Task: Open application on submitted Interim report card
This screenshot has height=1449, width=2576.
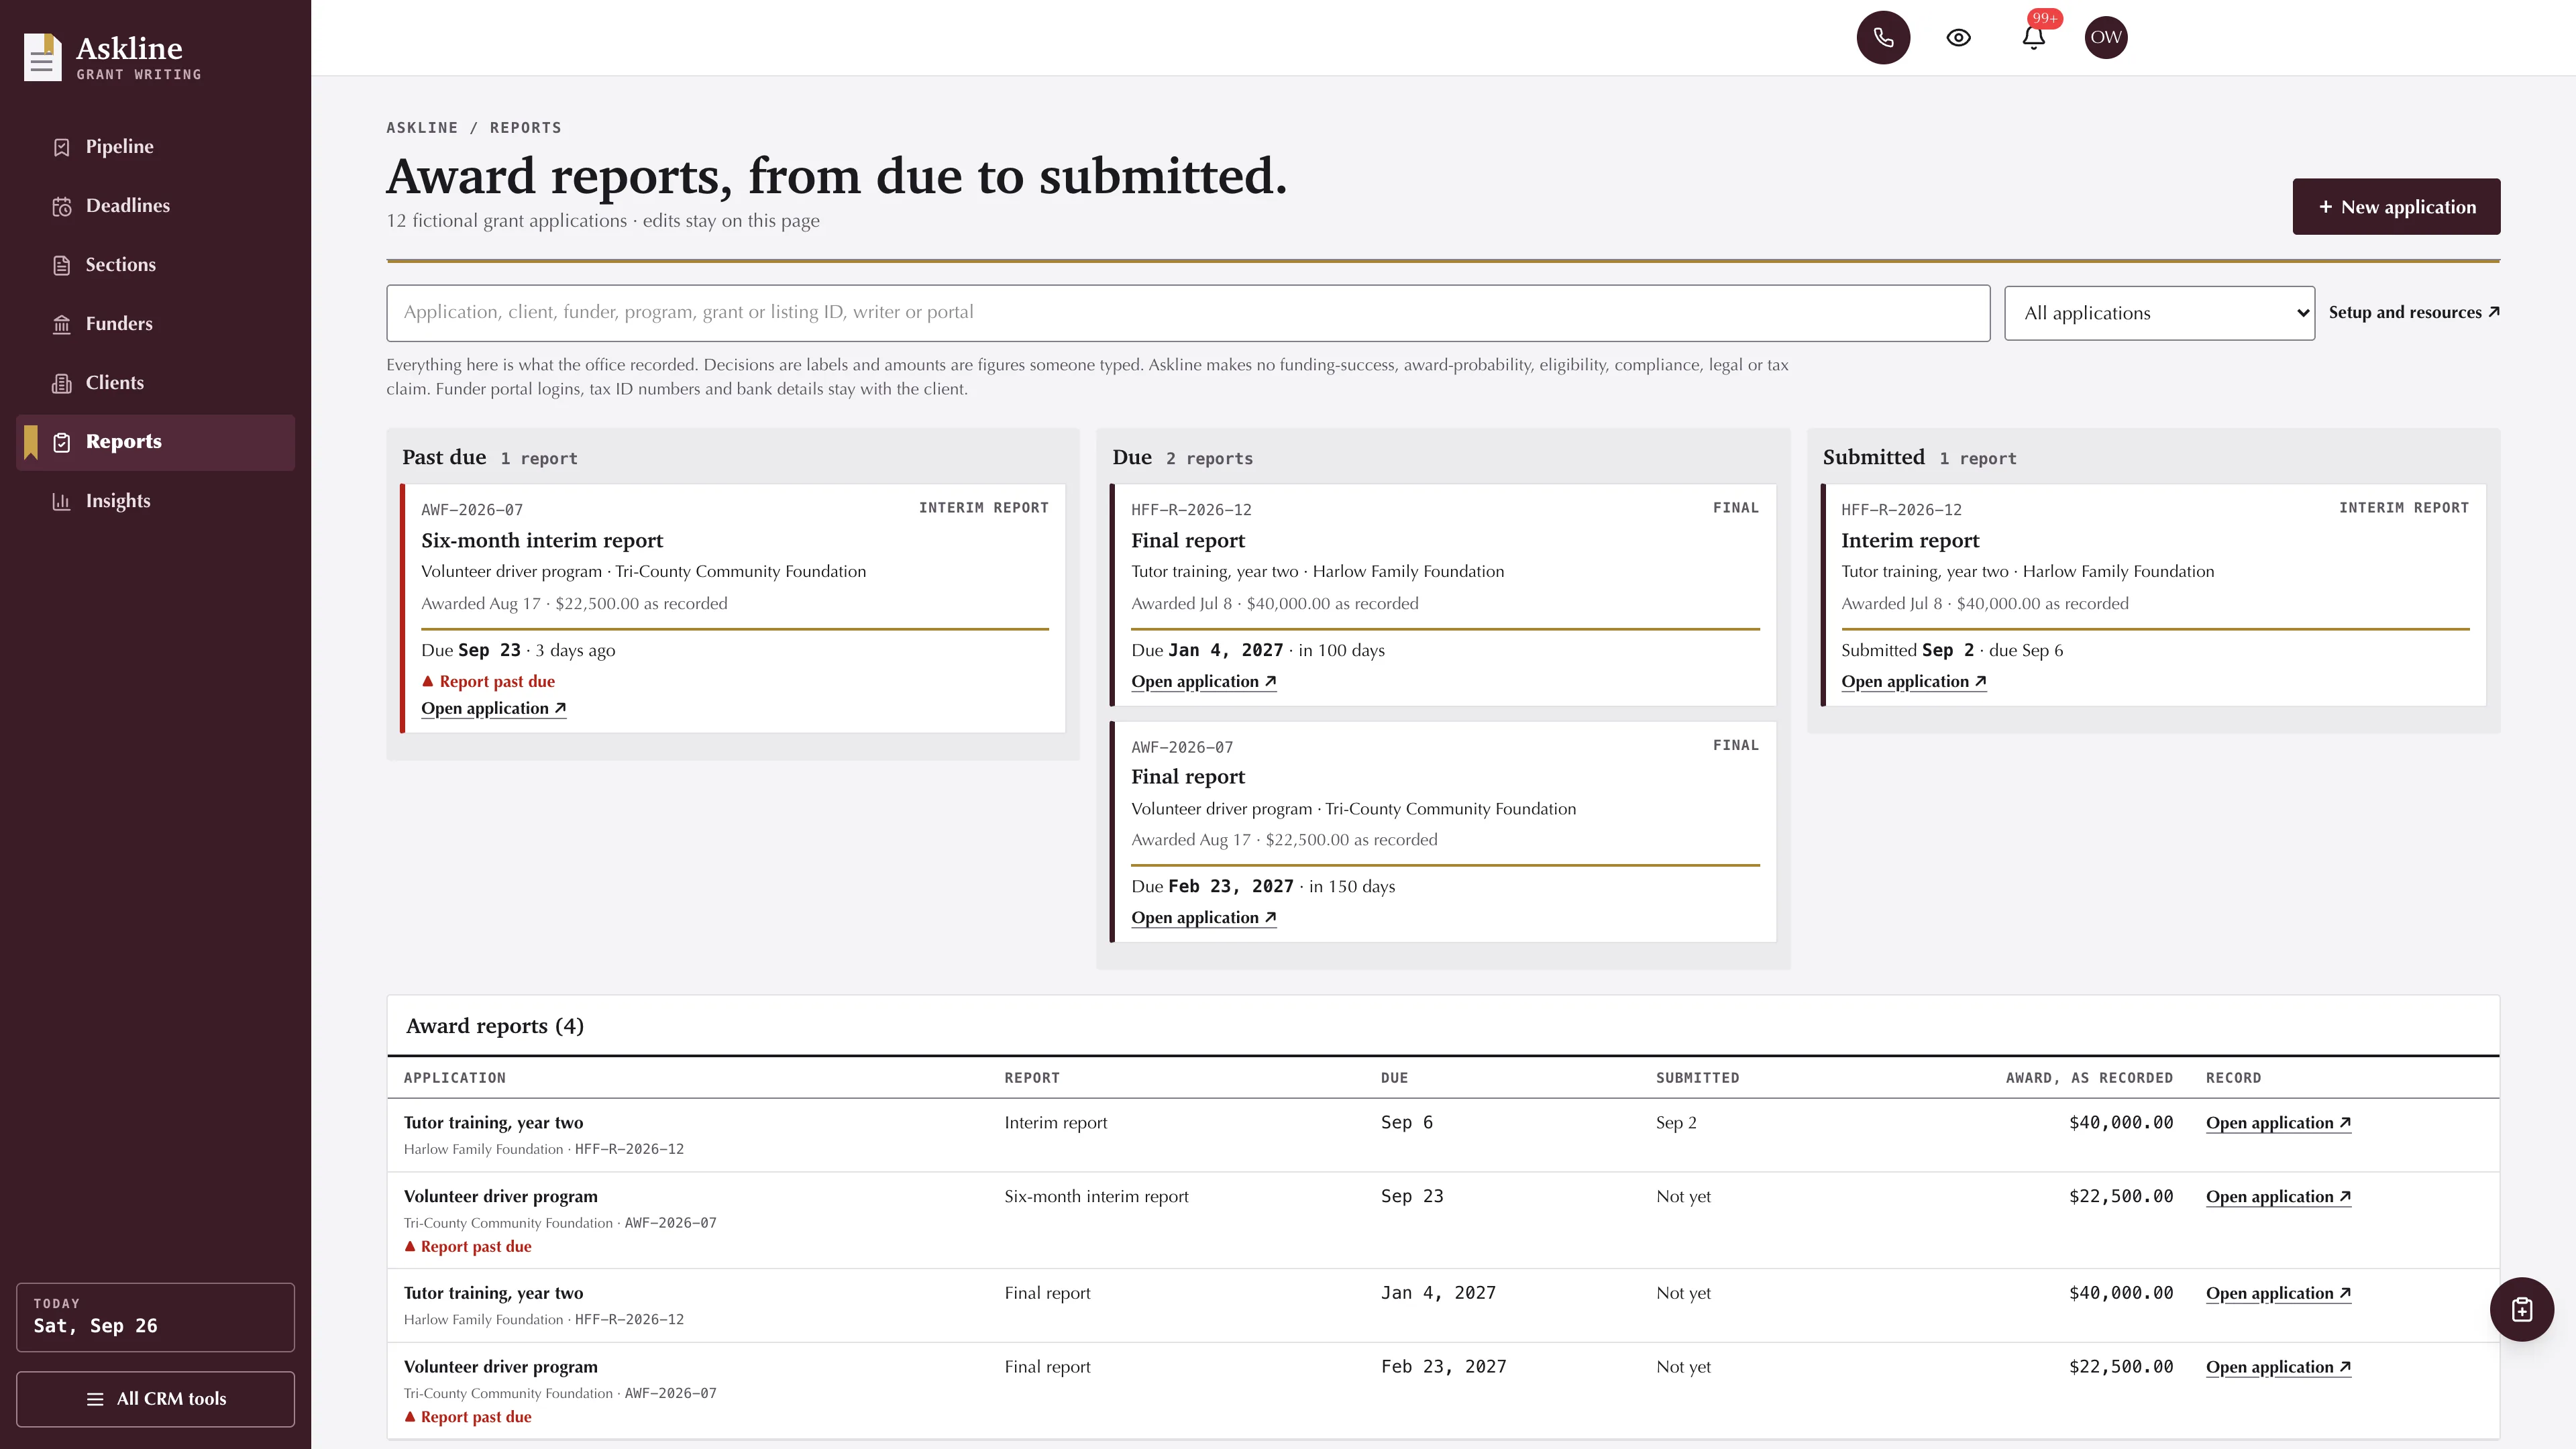Action: coord(1913,681)
